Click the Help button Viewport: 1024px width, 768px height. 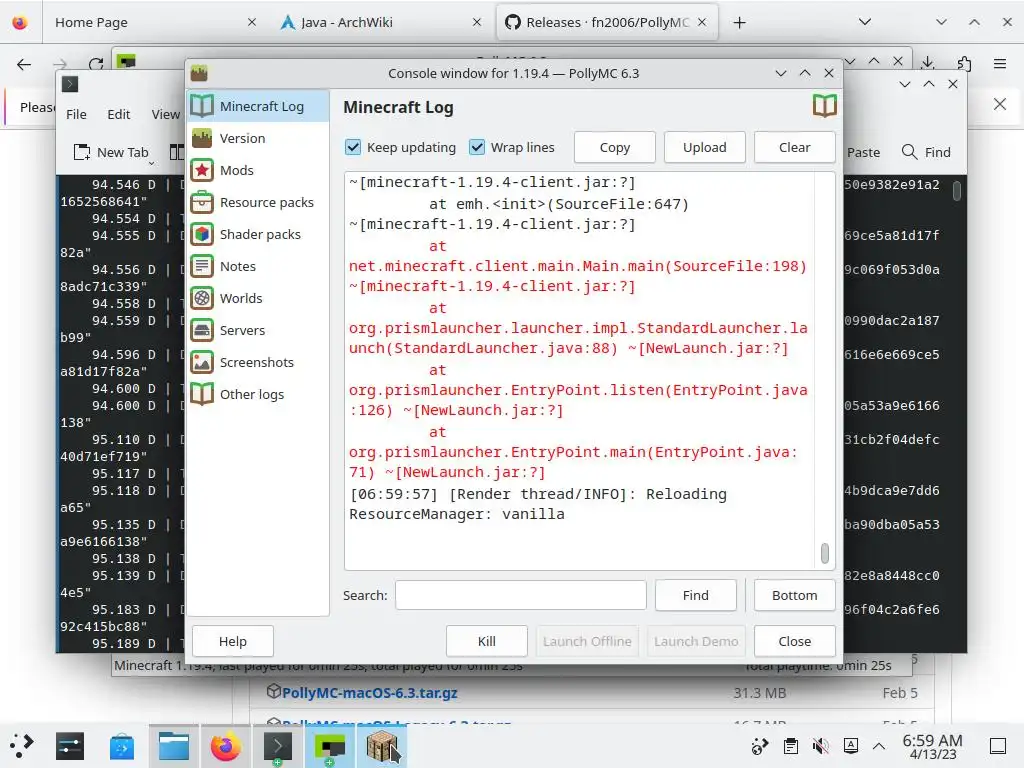[232, 641]
